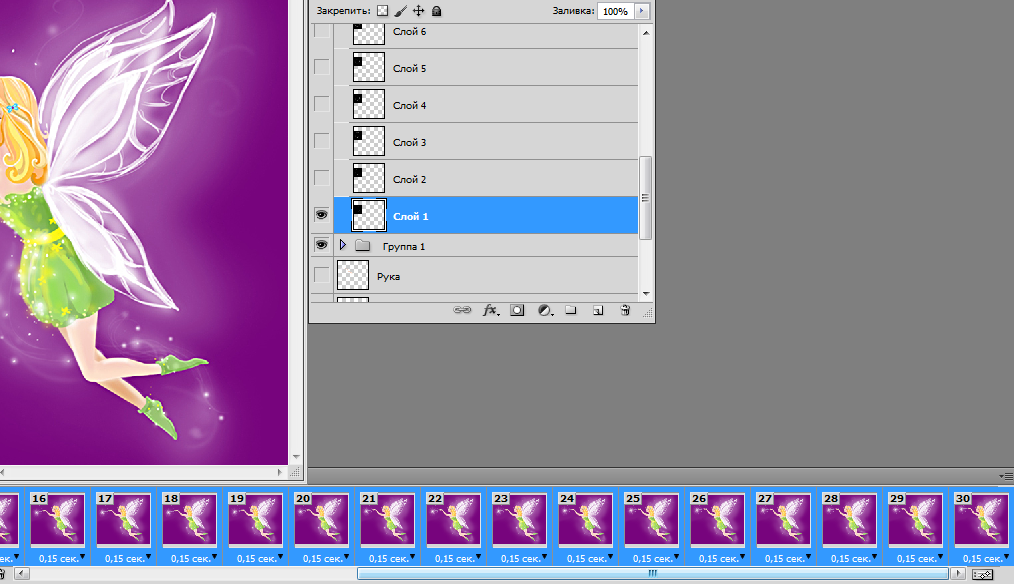This screenshot has height=584, width=1014.
Task: Click canvas horizontal scroll right arrow
Action: pyautogui.click(x=279, y=472)
